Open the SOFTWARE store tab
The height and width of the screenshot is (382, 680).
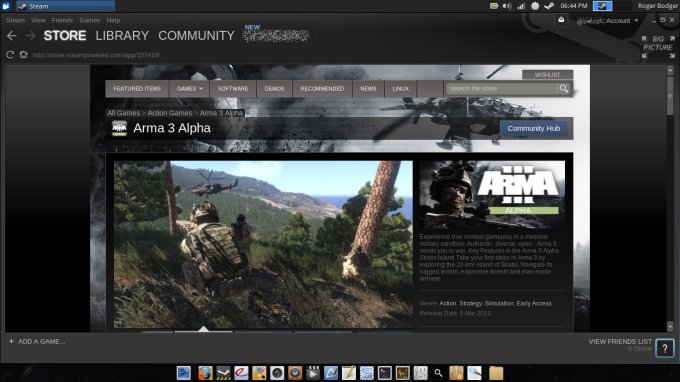(x=233, y=88)
